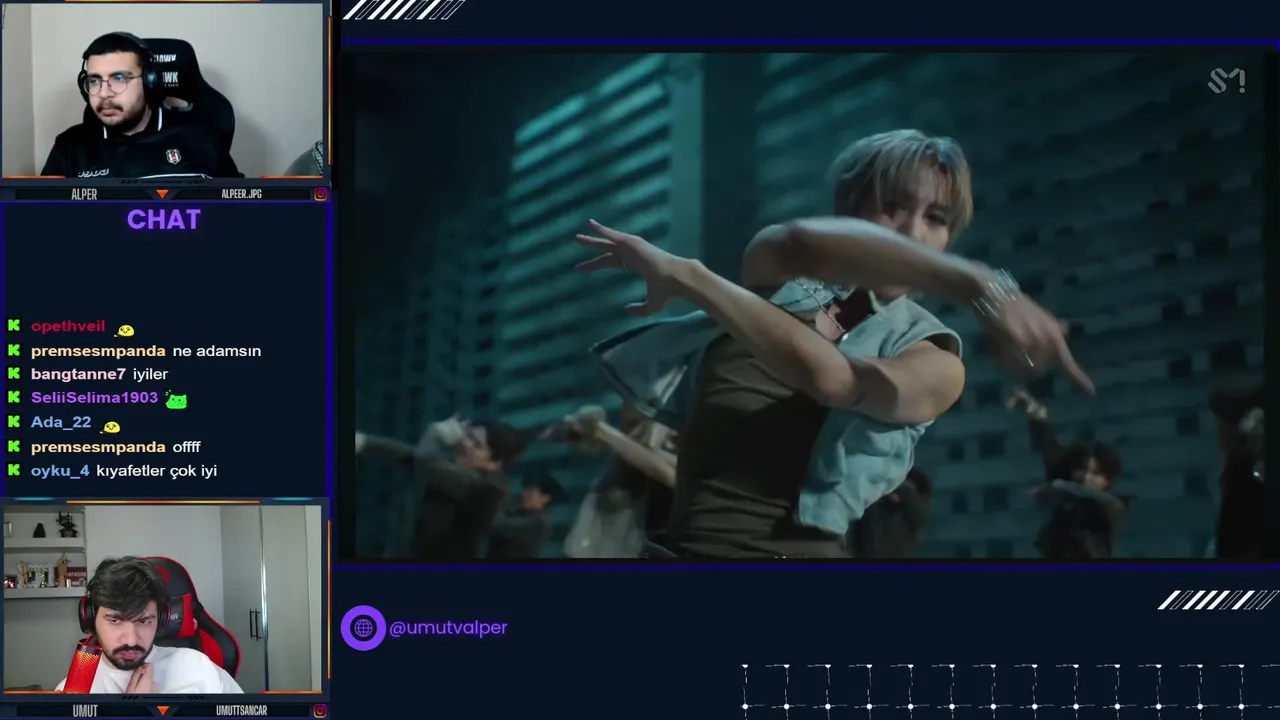Click the main music video player
The width and height of the screenshot is (1280, 720).
coord(808,305)
